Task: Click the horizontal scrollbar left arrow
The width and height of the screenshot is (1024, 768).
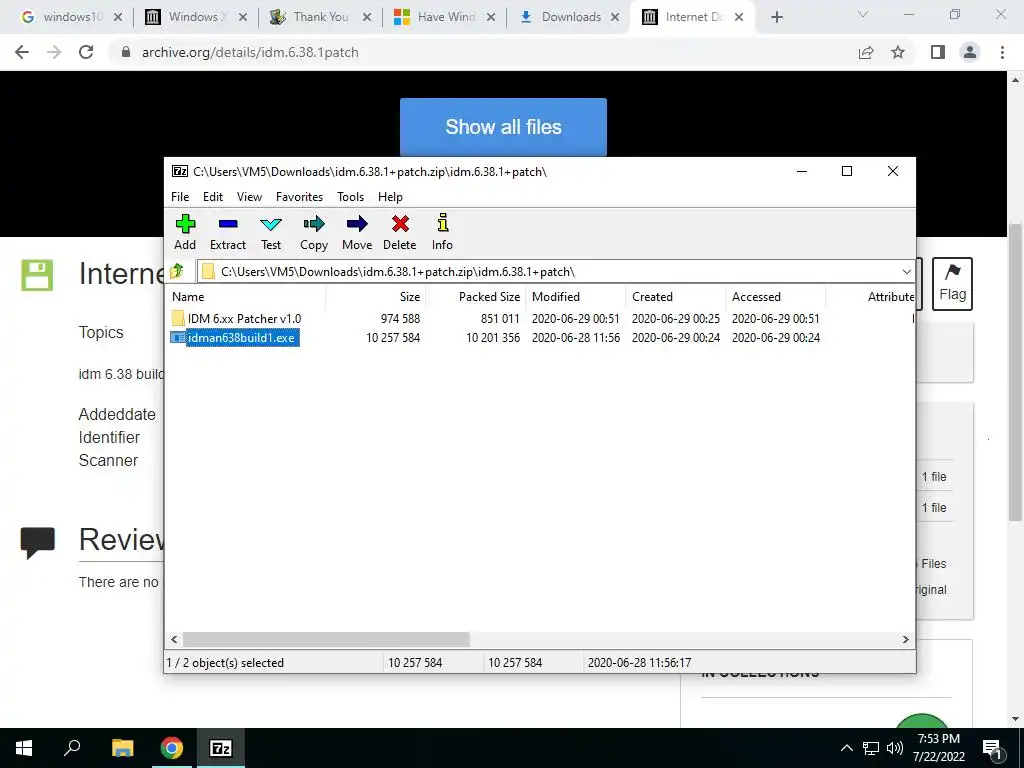Action: [174, 639]
